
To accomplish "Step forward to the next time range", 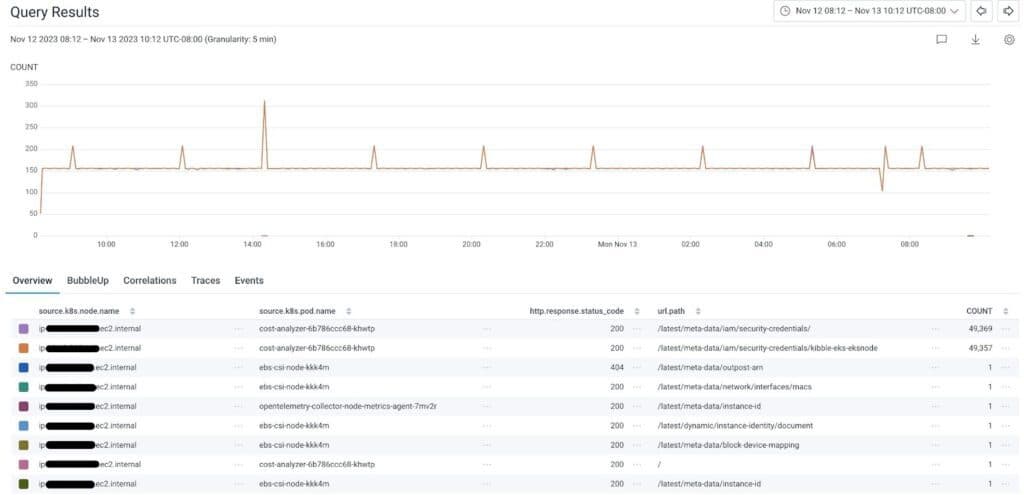I will [1007, 11].
